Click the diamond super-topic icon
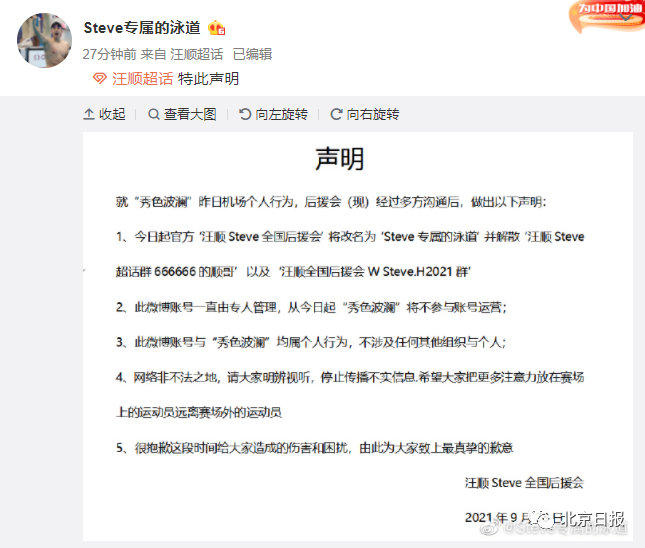The height and width of the screenshot is (548, 645). pyautogui.click(x=100, y=78)
